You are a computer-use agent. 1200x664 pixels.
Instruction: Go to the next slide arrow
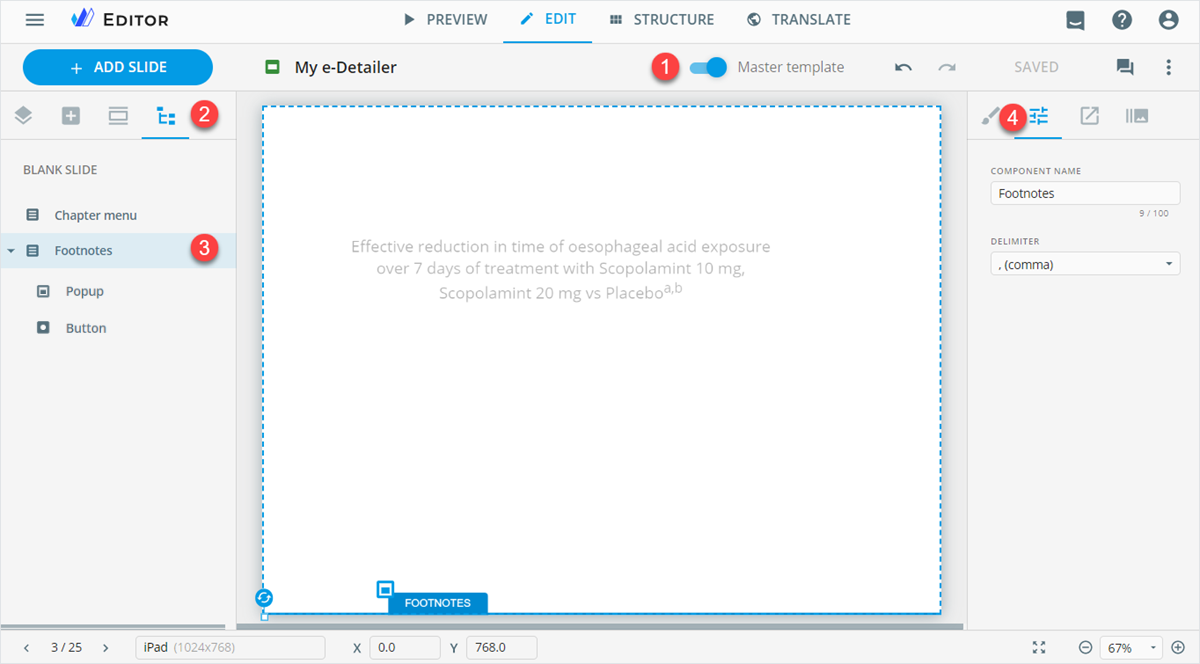pyautogui.click(x=106, y=648)
